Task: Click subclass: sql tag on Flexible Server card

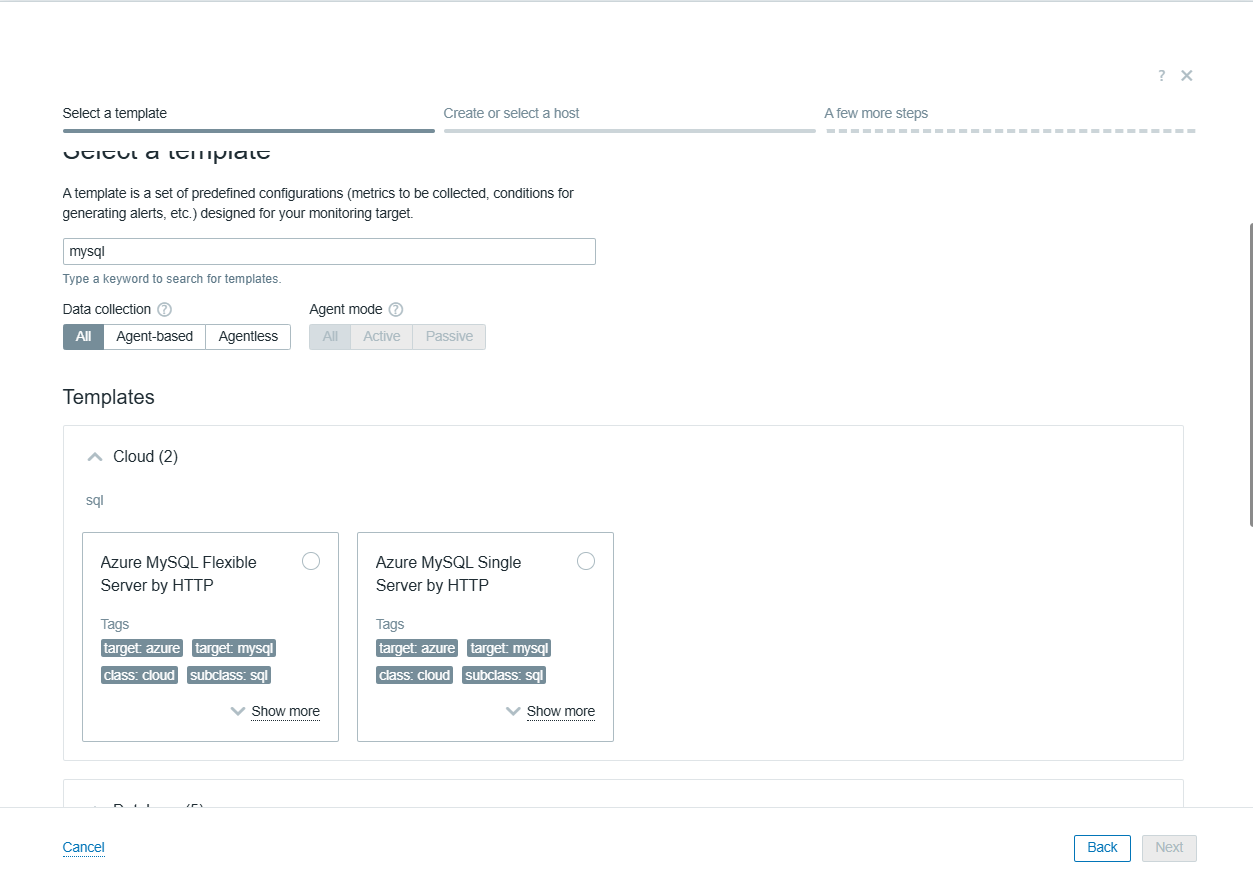Action: [229, 676]
